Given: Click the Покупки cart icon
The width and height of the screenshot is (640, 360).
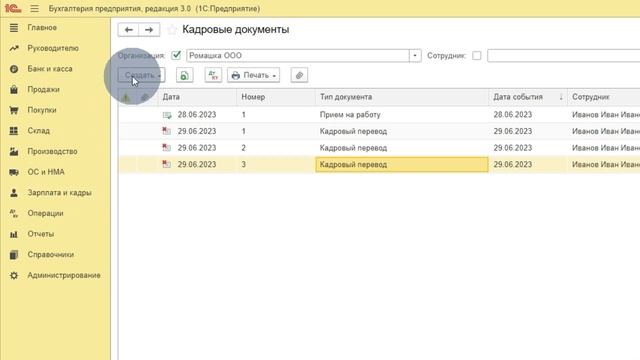Looking at the screenshot, I should pyautogui.click(x=14, y=110).
